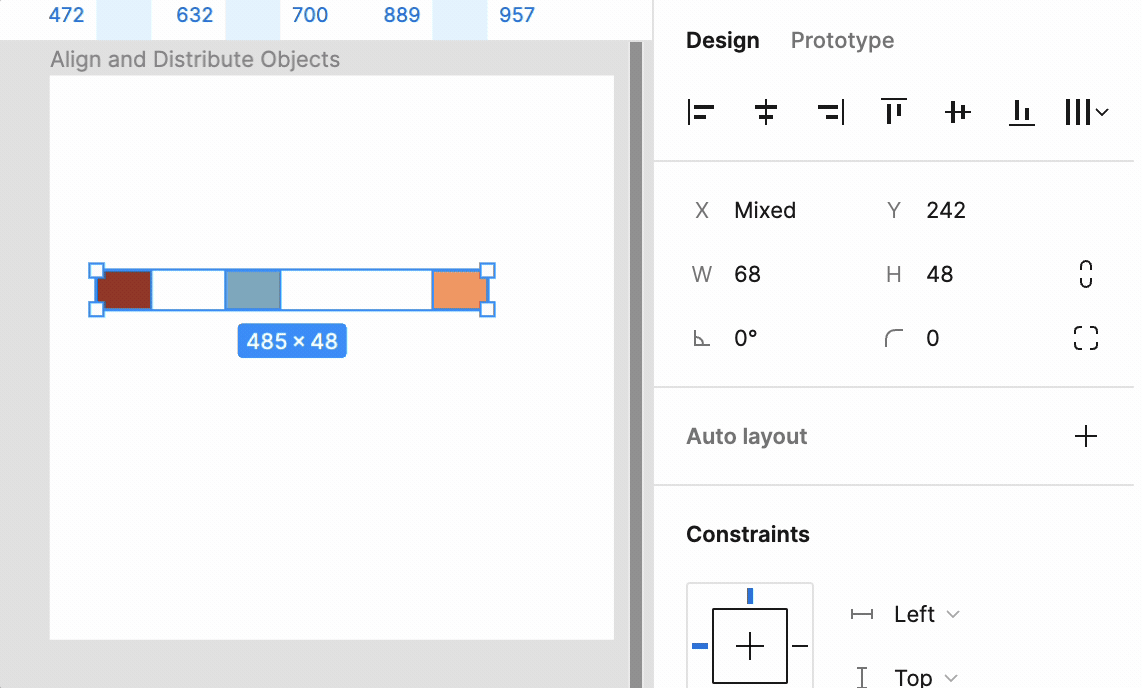Align selected objects horizontally centered

point(765,112)
